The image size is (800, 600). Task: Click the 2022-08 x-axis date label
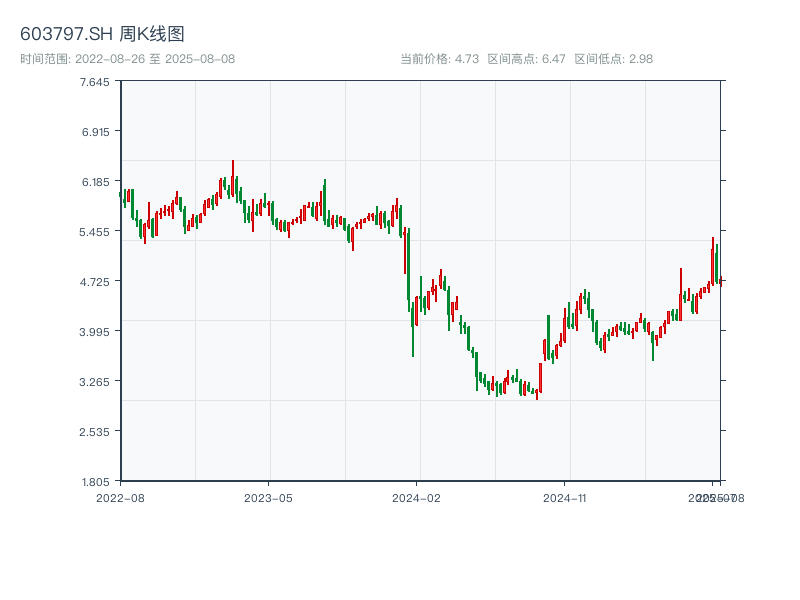click(120, 497)
